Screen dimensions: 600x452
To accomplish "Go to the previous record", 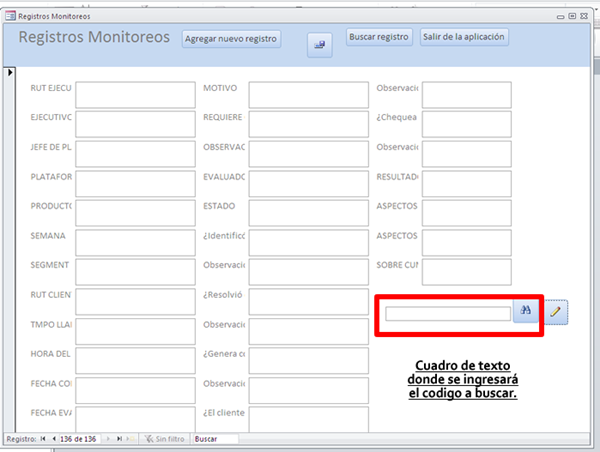I will (x=54, y=439).
